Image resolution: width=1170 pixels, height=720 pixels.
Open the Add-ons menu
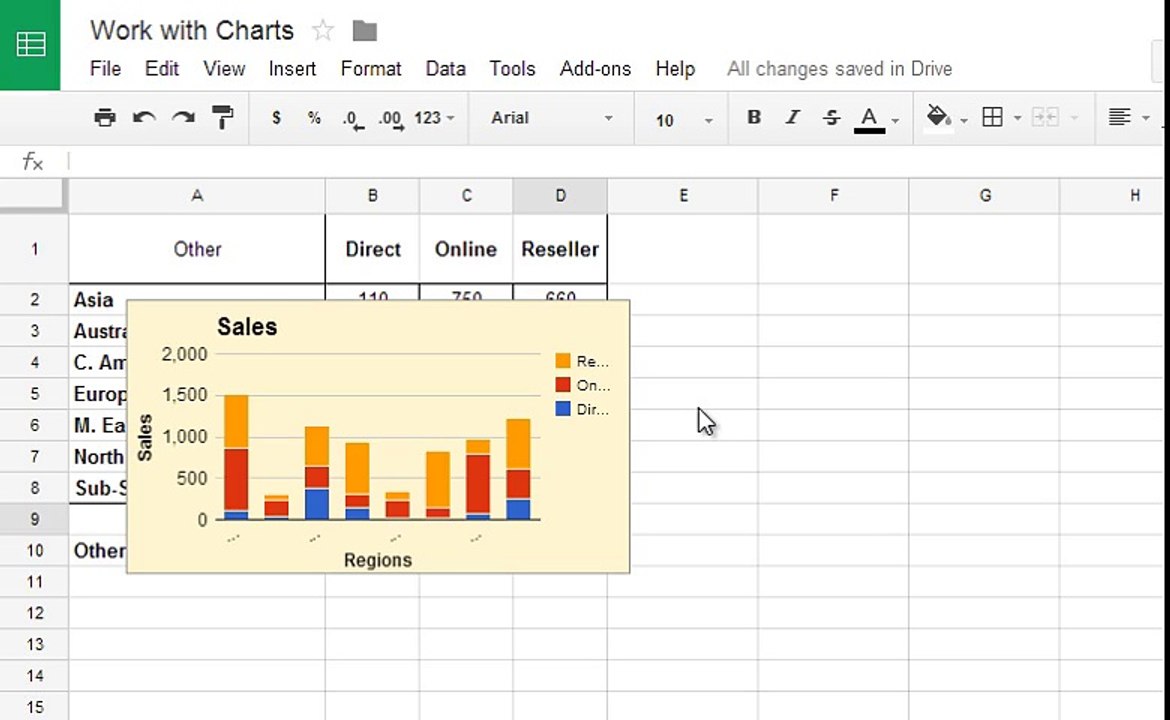point(595,69)
